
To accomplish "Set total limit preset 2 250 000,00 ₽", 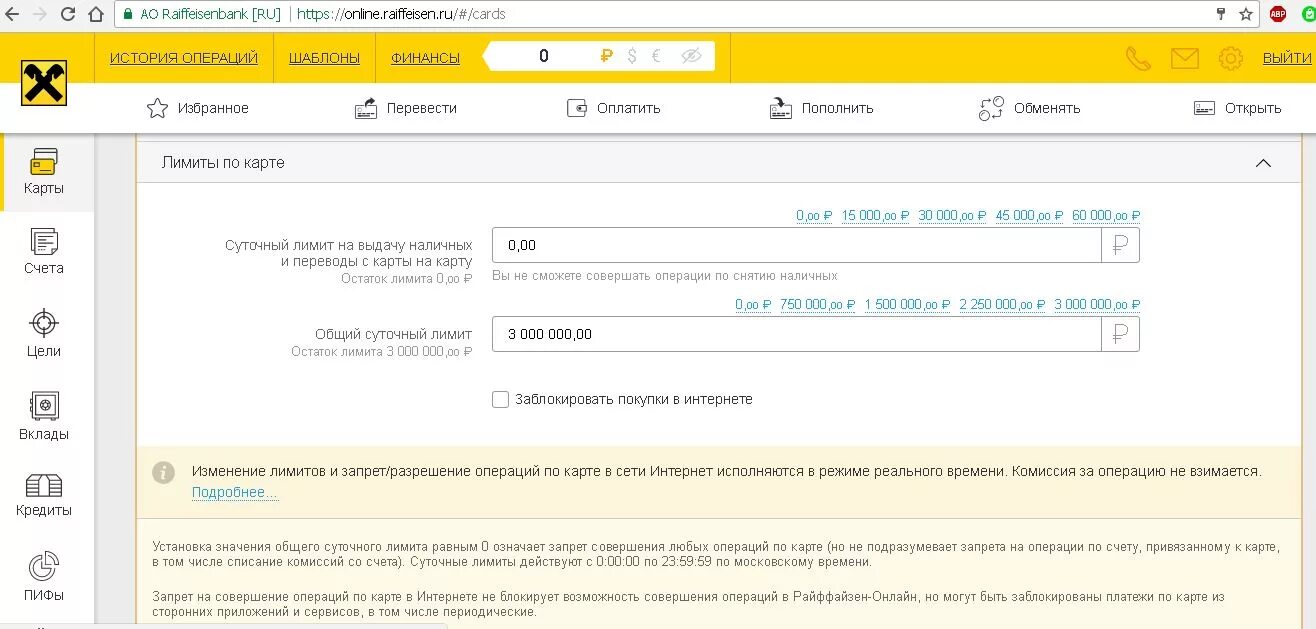I will [1002, 304].
